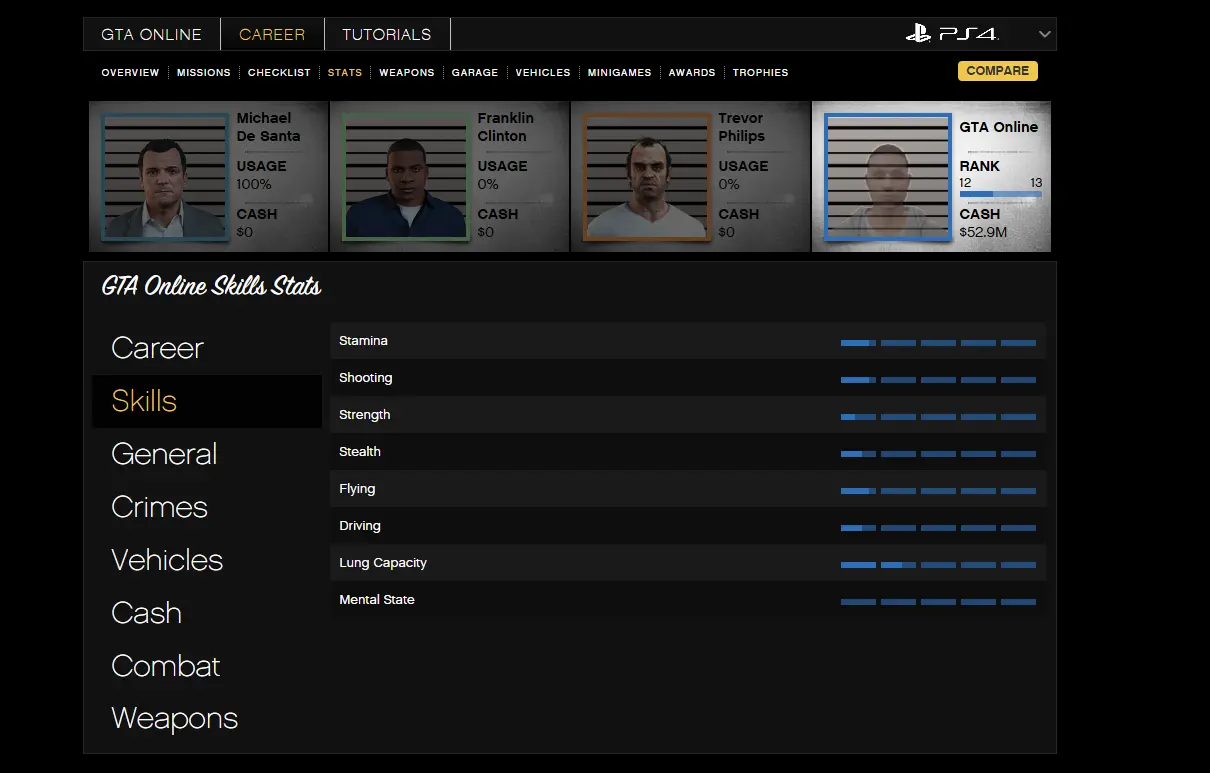Open the Minigames section
Screen dimensions: 1210x773
(619, 73)
